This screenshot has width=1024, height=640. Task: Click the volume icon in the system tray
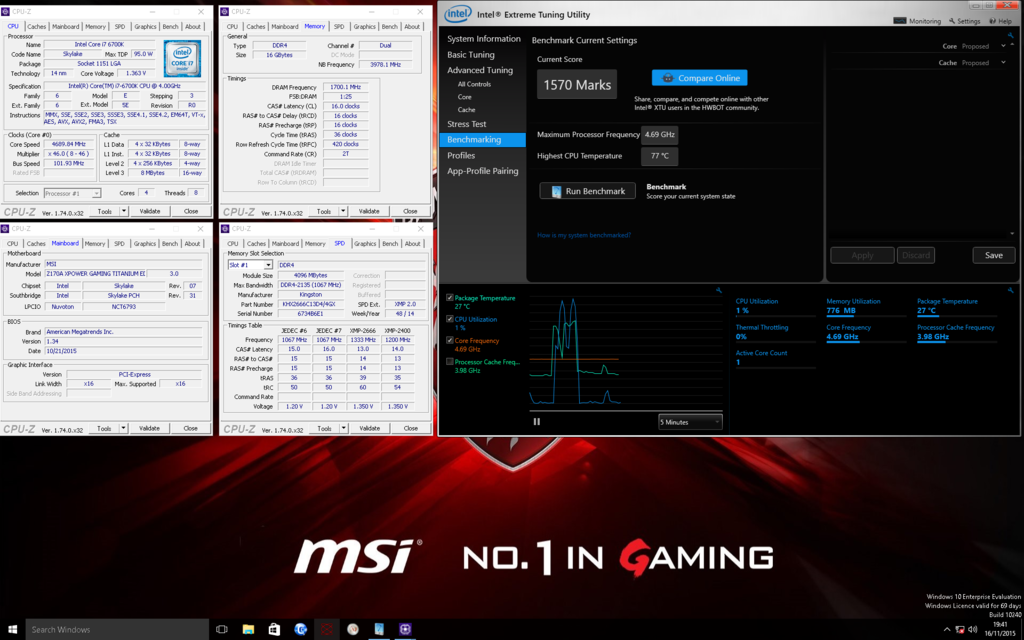click(972, 630)
